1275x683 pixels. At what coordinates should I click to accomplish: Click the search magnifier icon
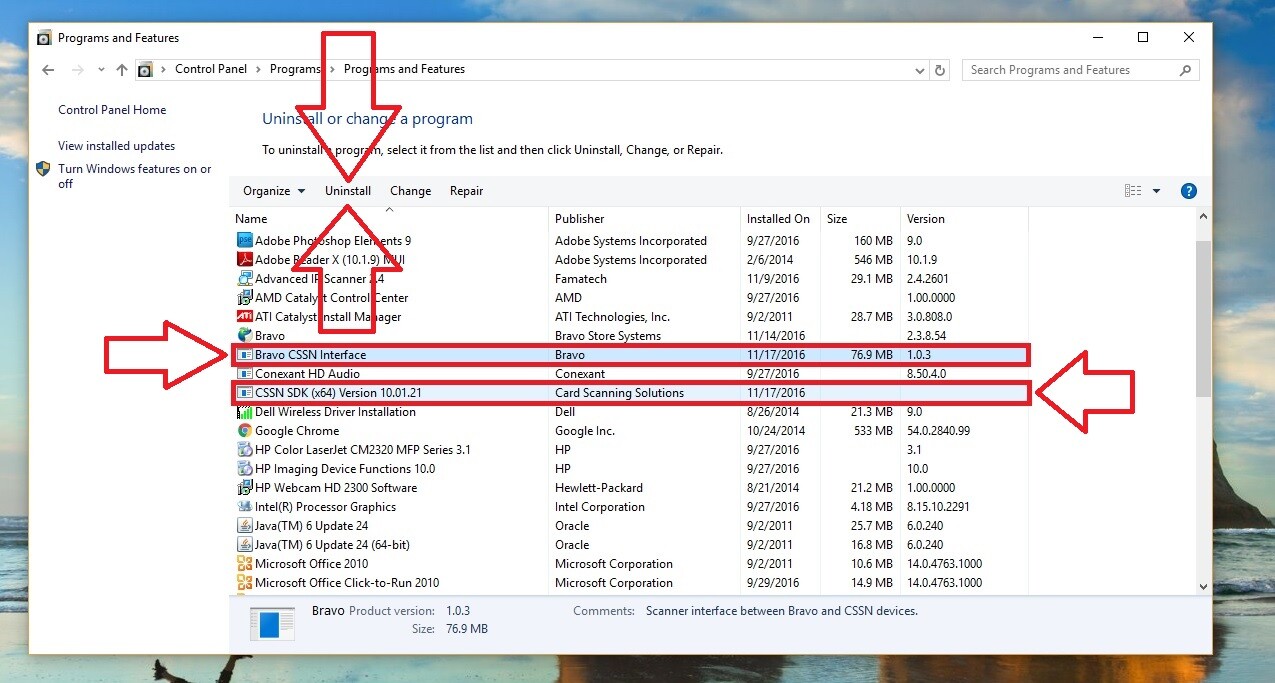1186,70
